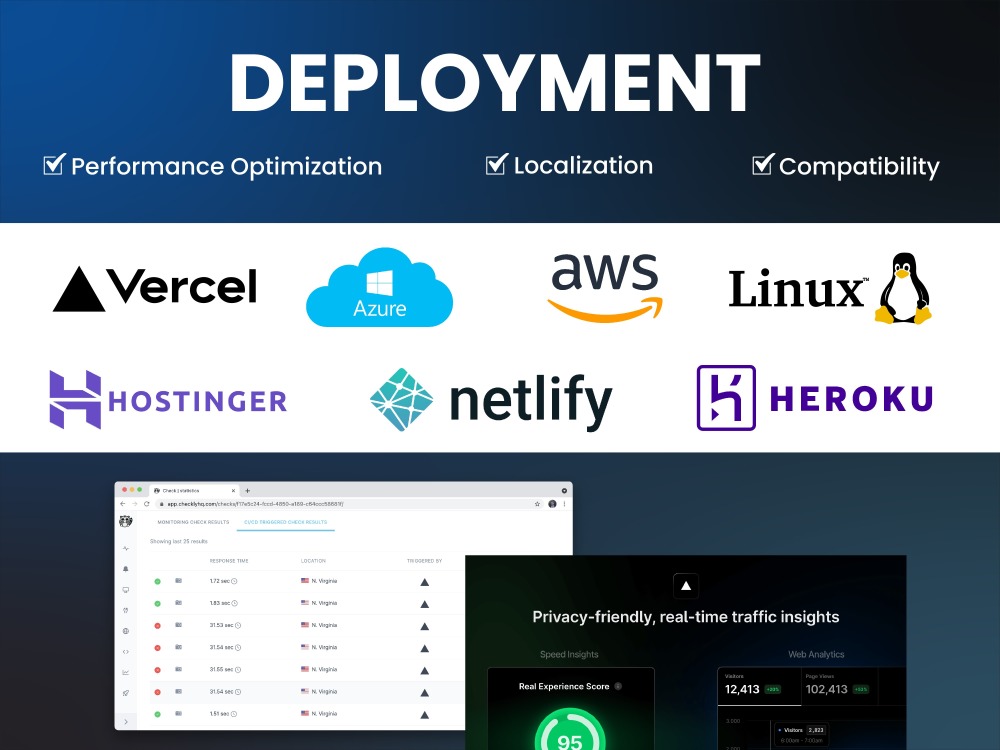Click the DEPLOYMENT heading
This screenshot has height=750, width=1000.
[495, 83]
